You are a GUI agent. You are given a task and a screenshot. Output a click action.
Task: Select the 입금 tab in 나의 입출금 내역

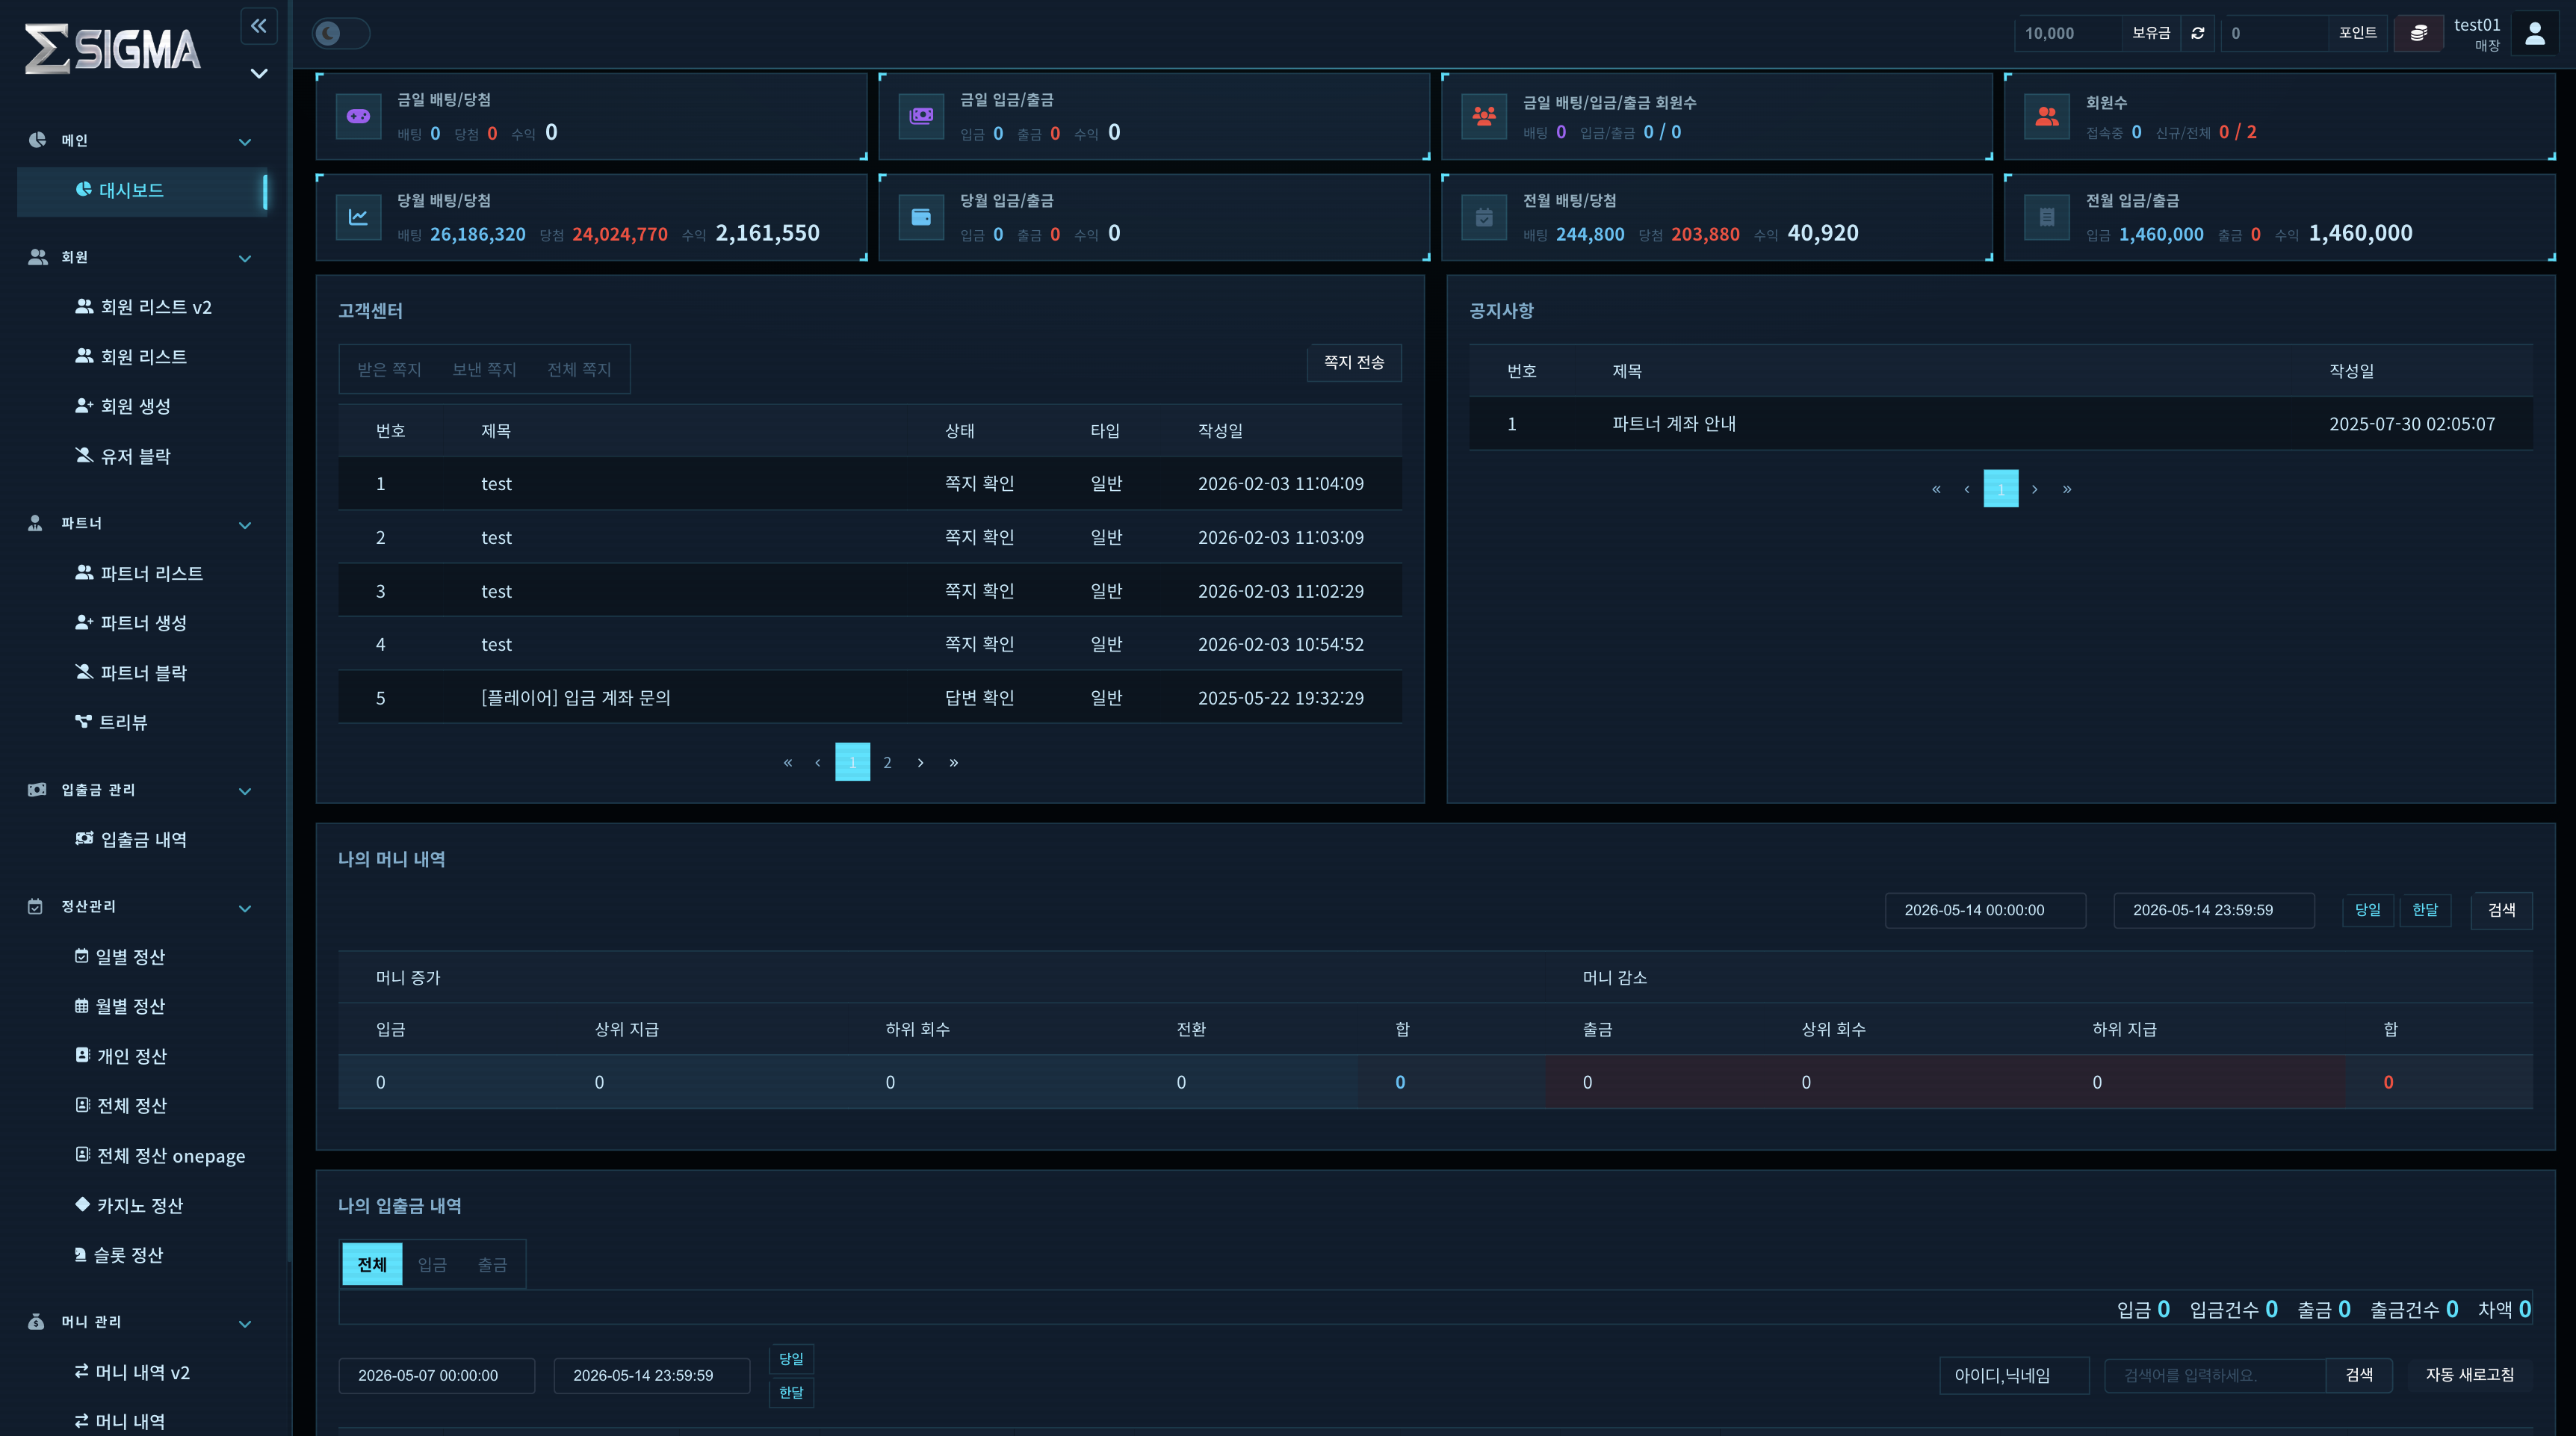[x=432, y=1264]
